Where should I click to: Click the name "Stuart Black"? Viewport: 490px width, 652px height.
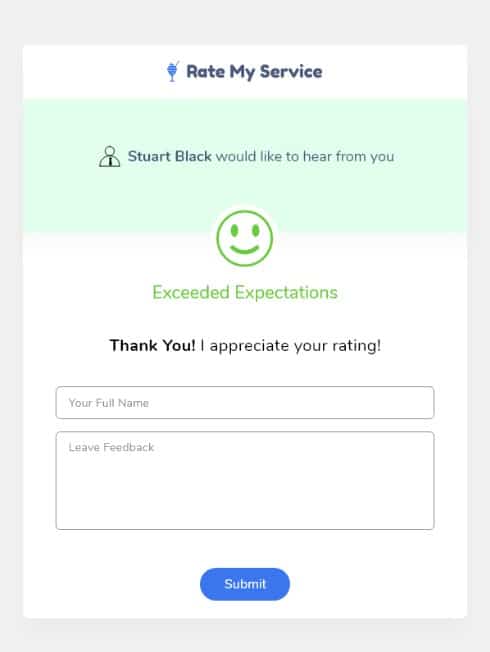pyautogui.click(x=170, y=156)
